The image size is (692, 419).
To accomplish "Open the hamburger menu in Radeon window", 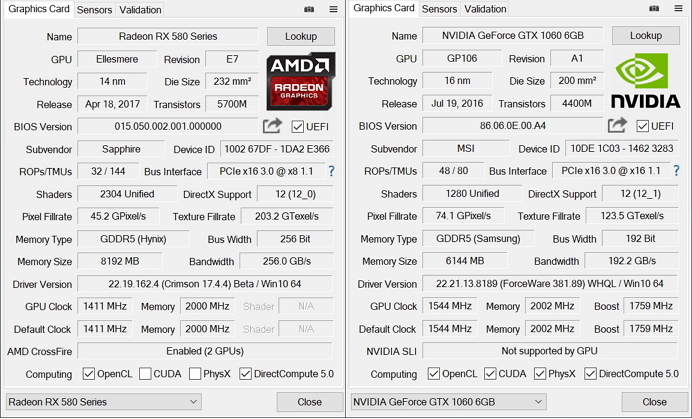I will click(x=333, y=10).
